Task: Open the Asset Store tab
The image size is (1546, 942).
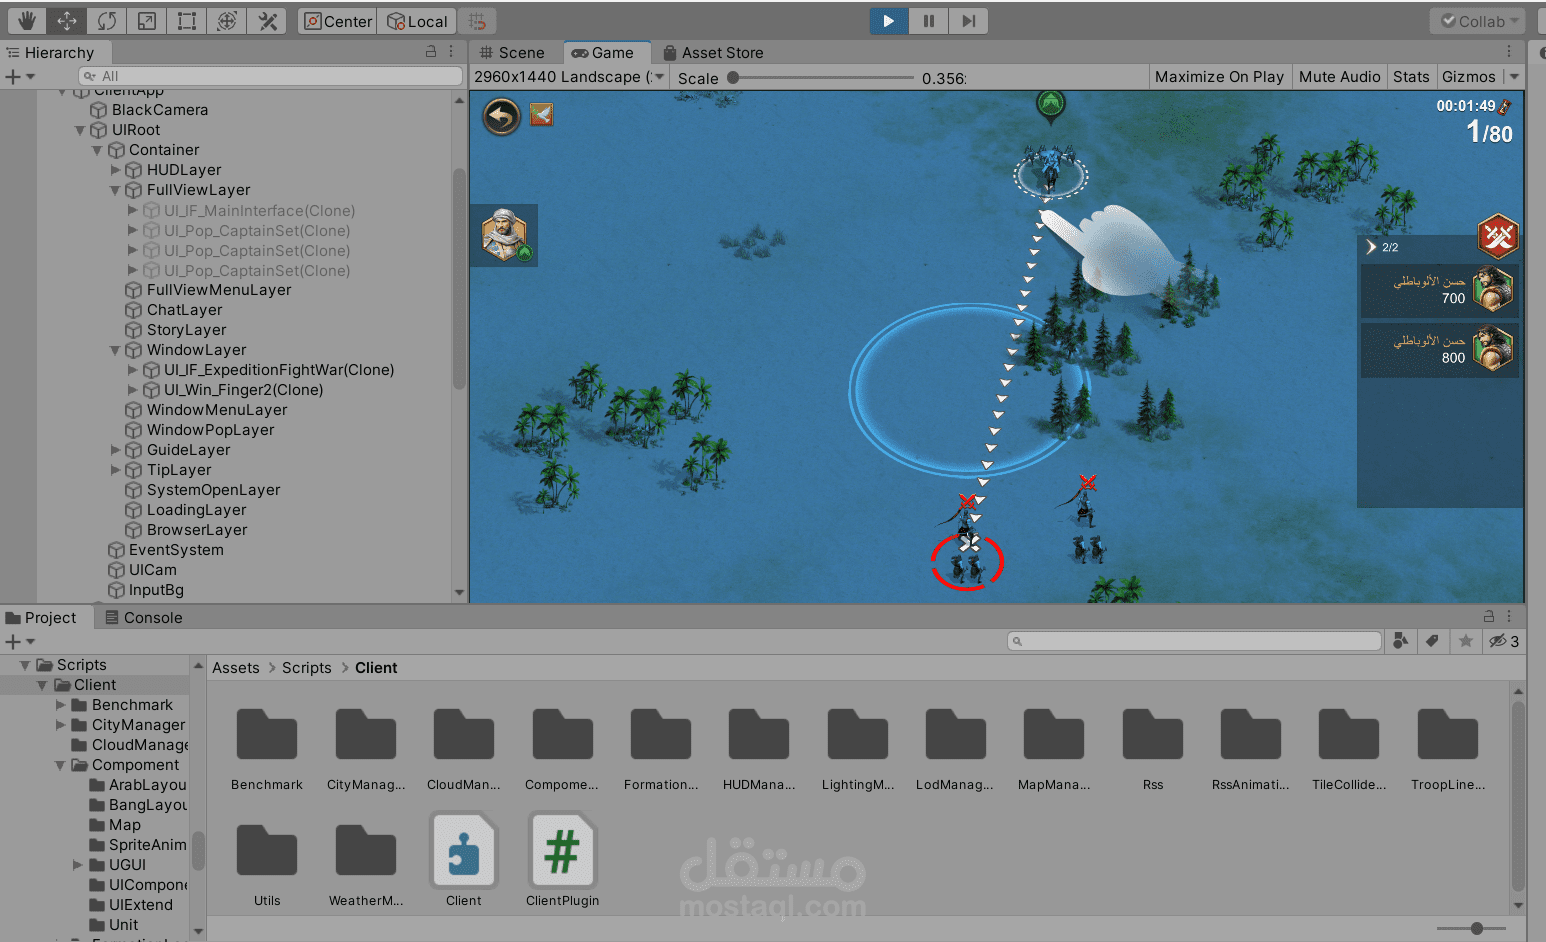Action: coord(713,53)
